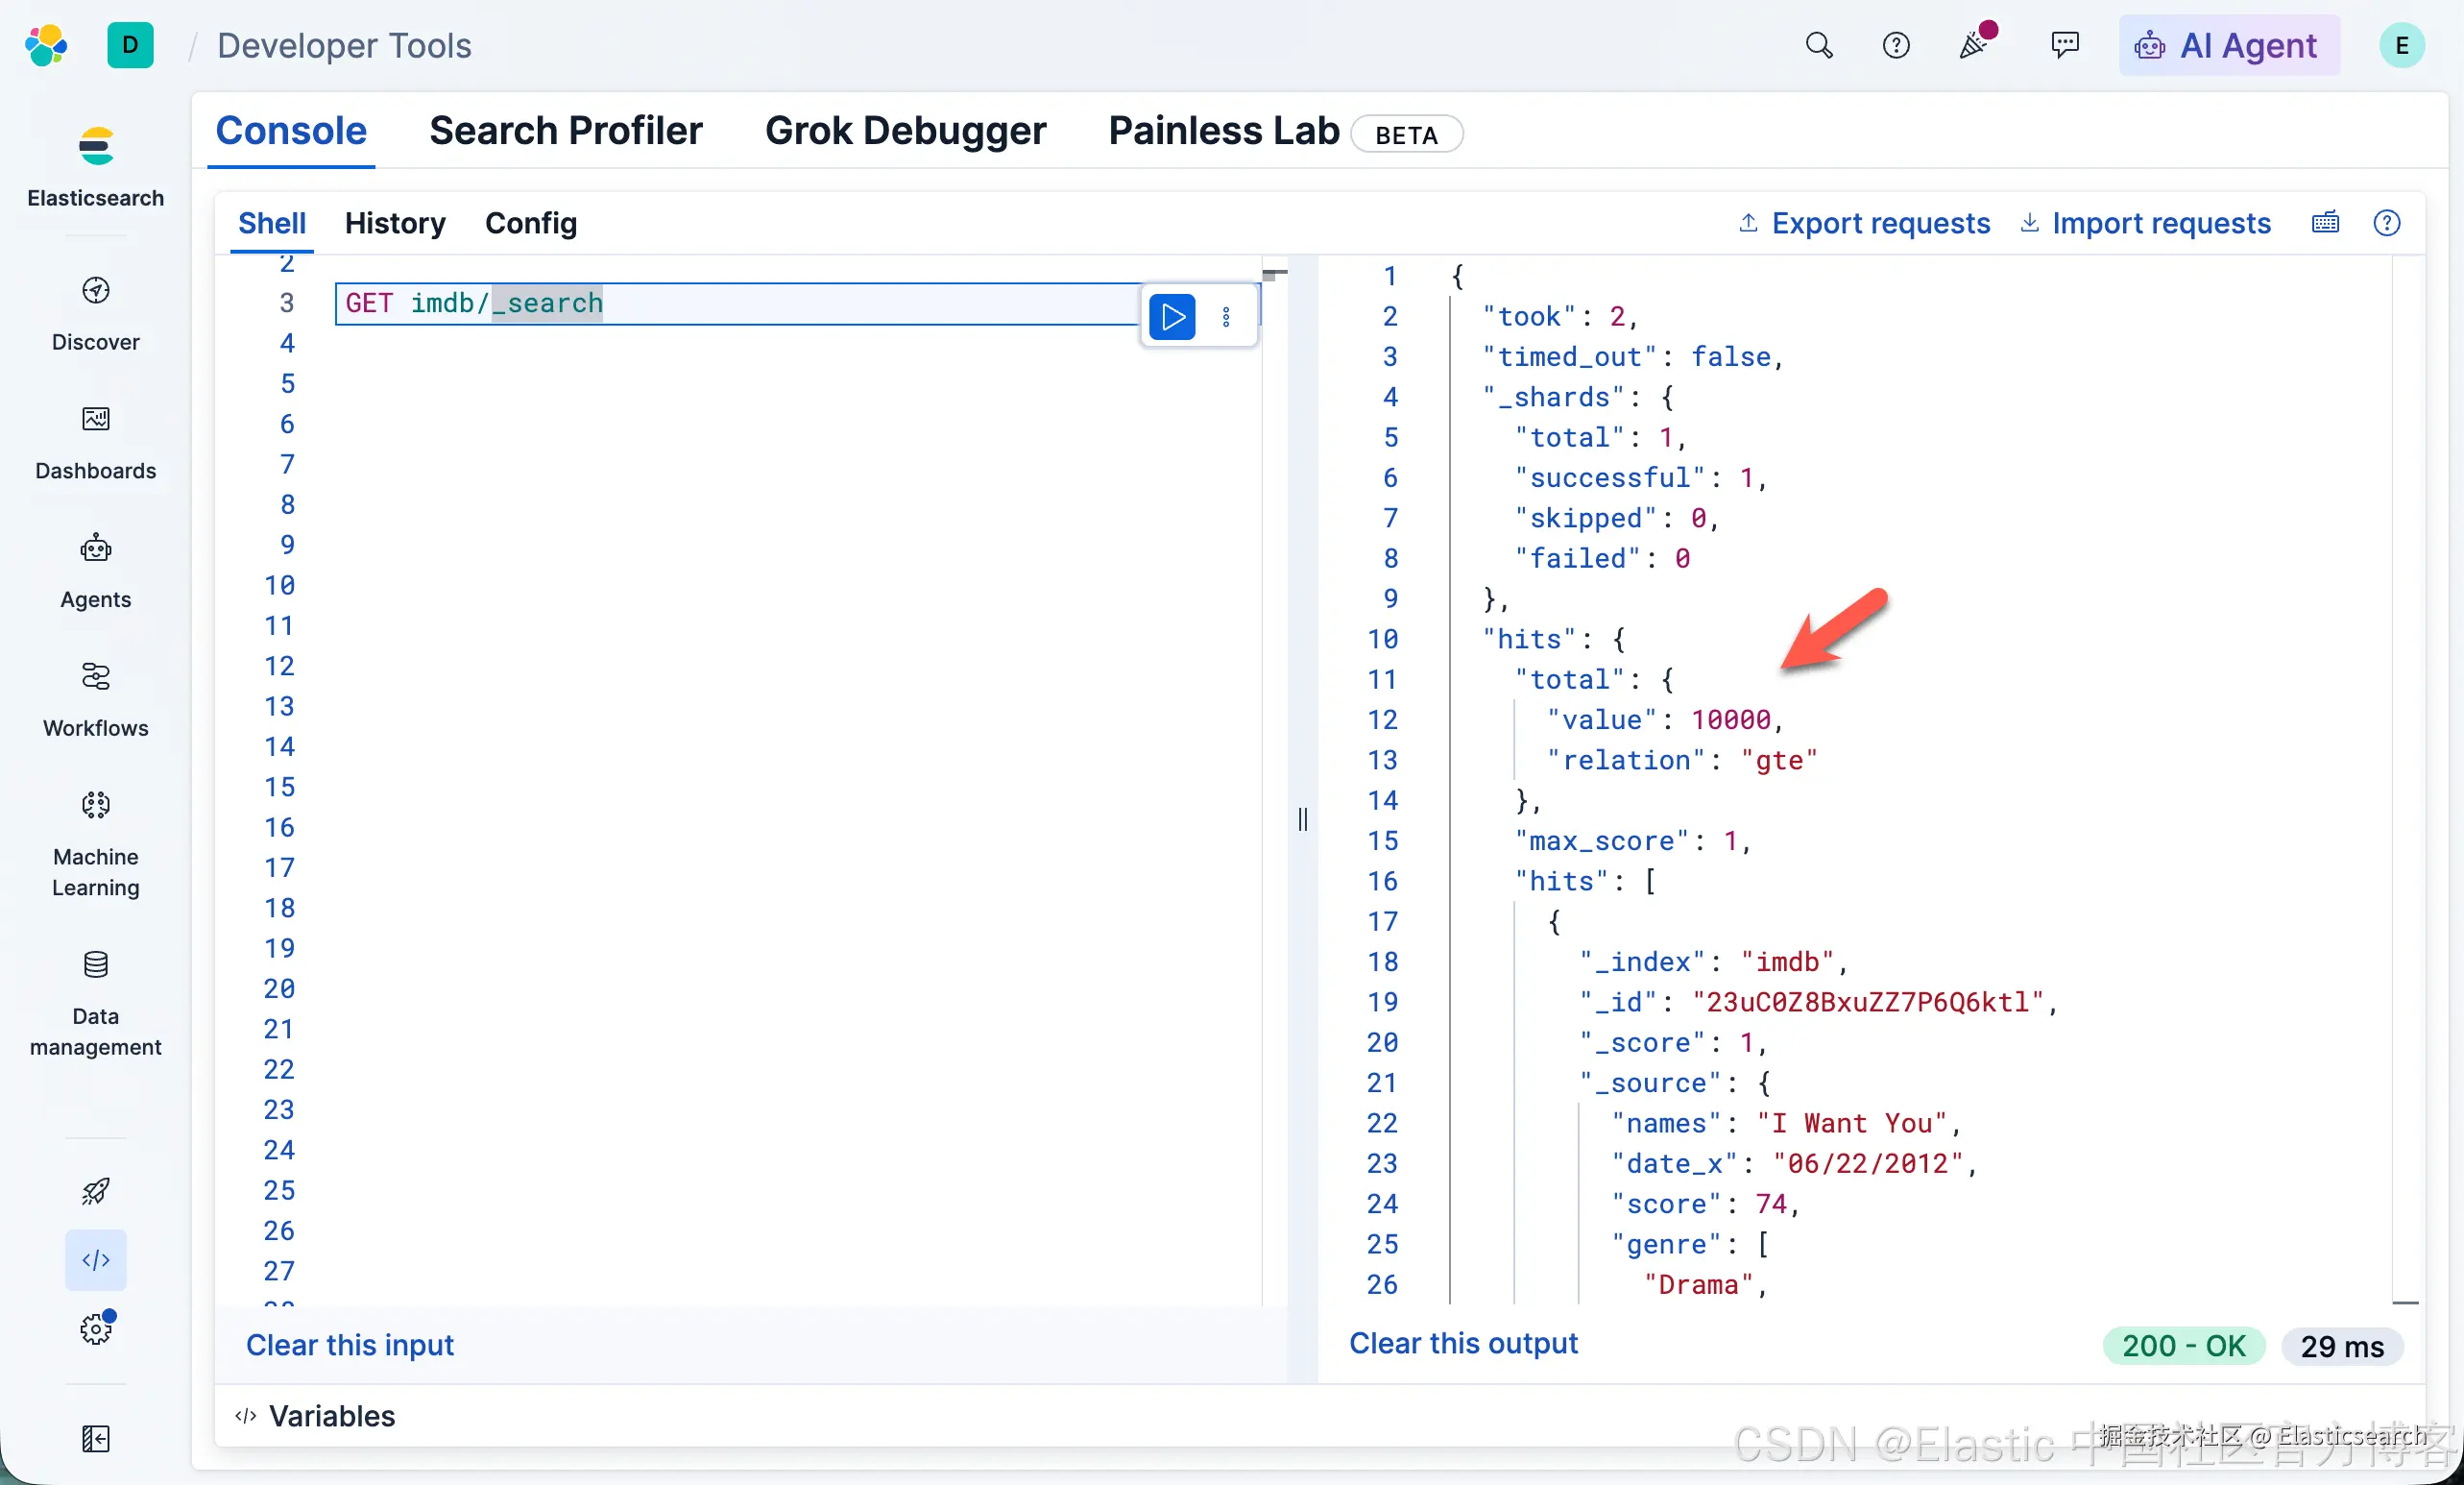Open the user avatar E menu

click(2401, 45)
